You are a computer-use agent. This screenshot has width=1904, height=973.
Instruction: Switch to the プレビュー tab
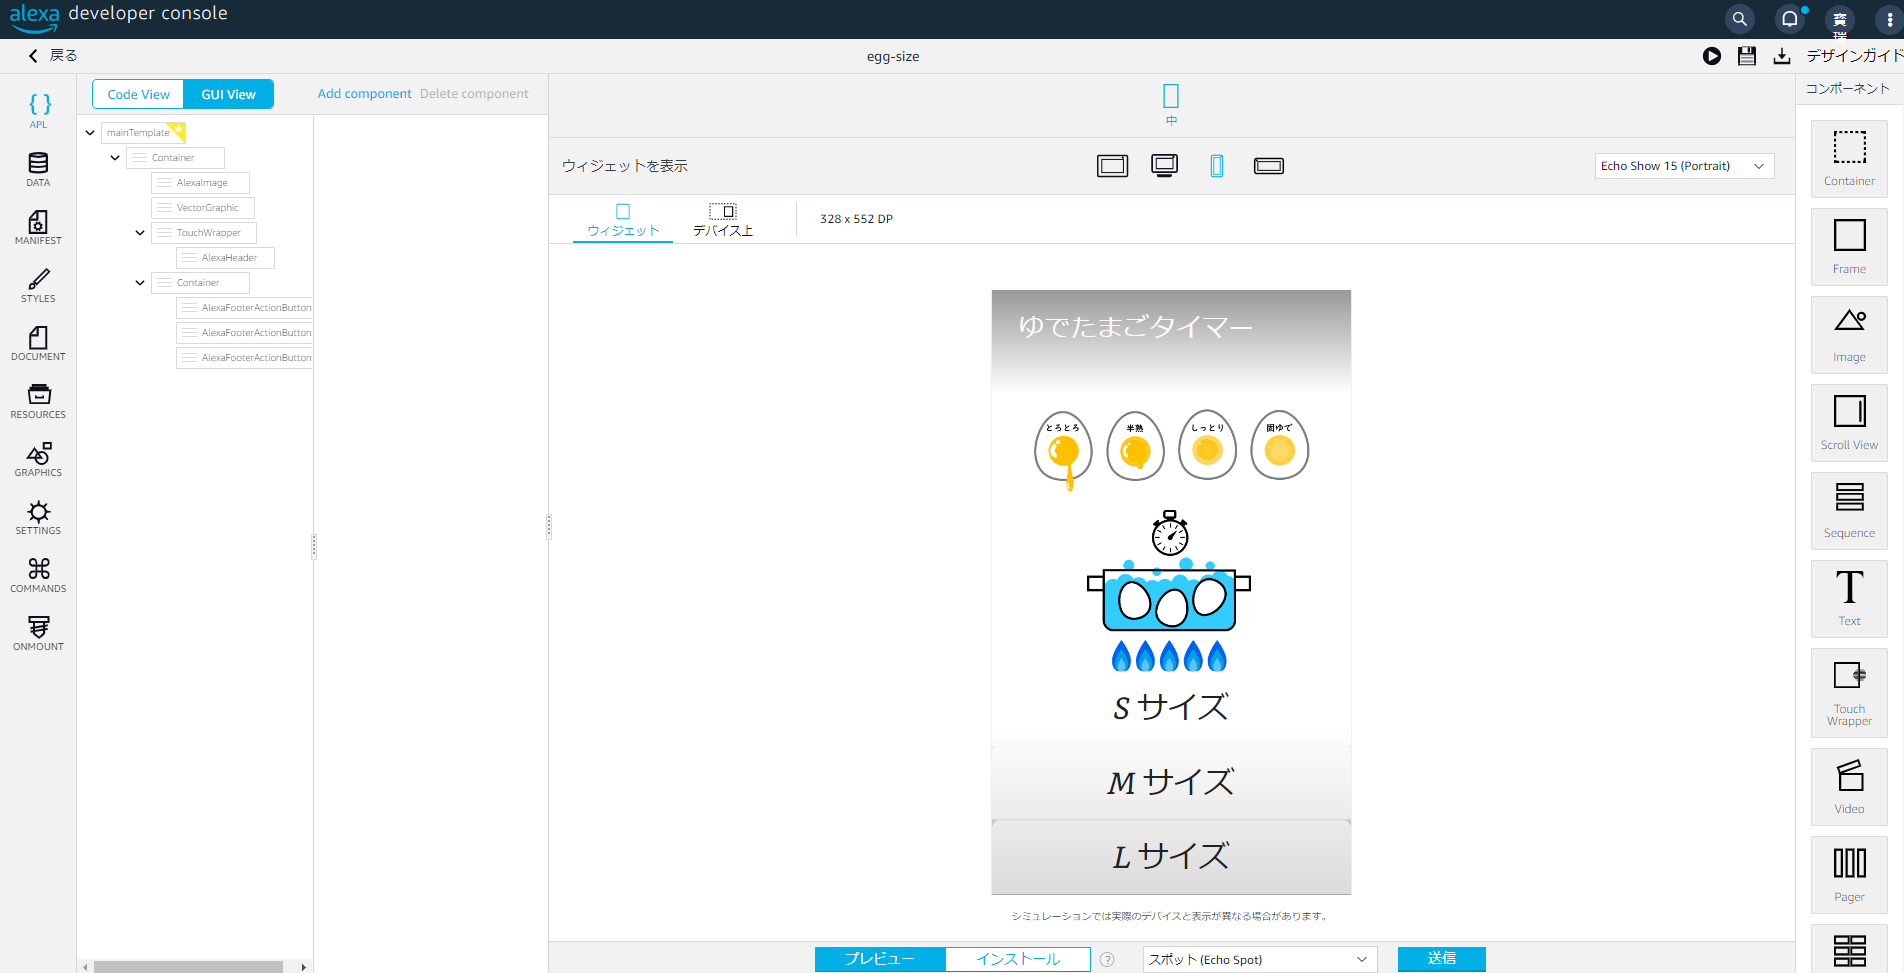coord(880,959)
